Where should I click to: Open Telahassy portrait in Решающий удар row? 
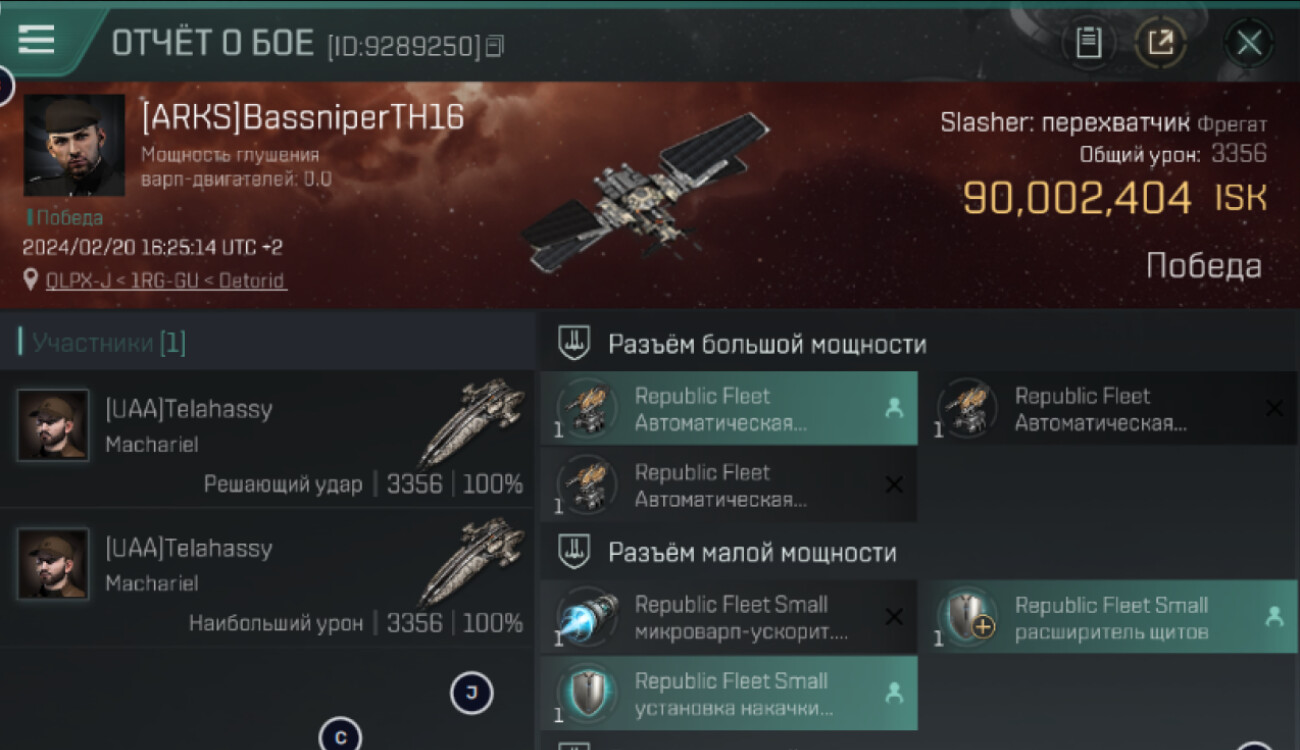[x=53, y=424]
